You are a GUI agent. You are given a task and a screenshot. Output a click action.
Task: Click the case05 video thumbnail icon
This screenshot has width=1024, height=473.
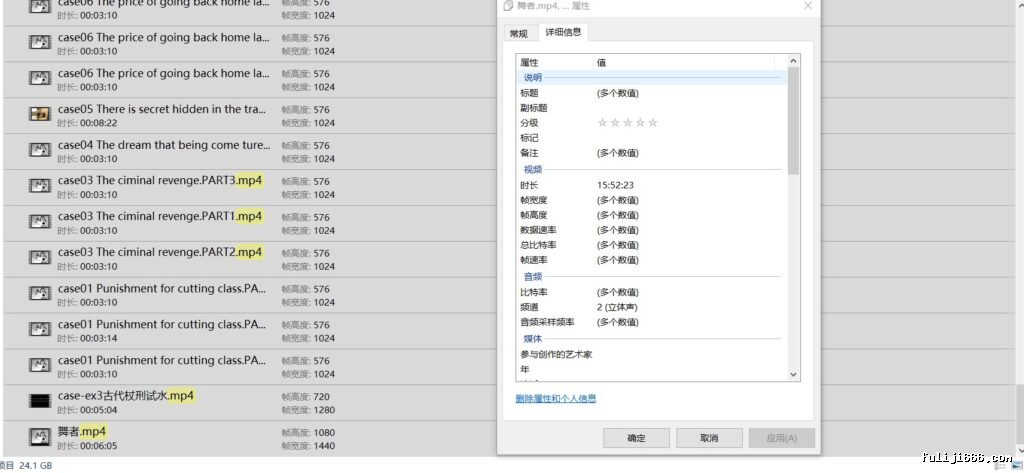point(40,114)
